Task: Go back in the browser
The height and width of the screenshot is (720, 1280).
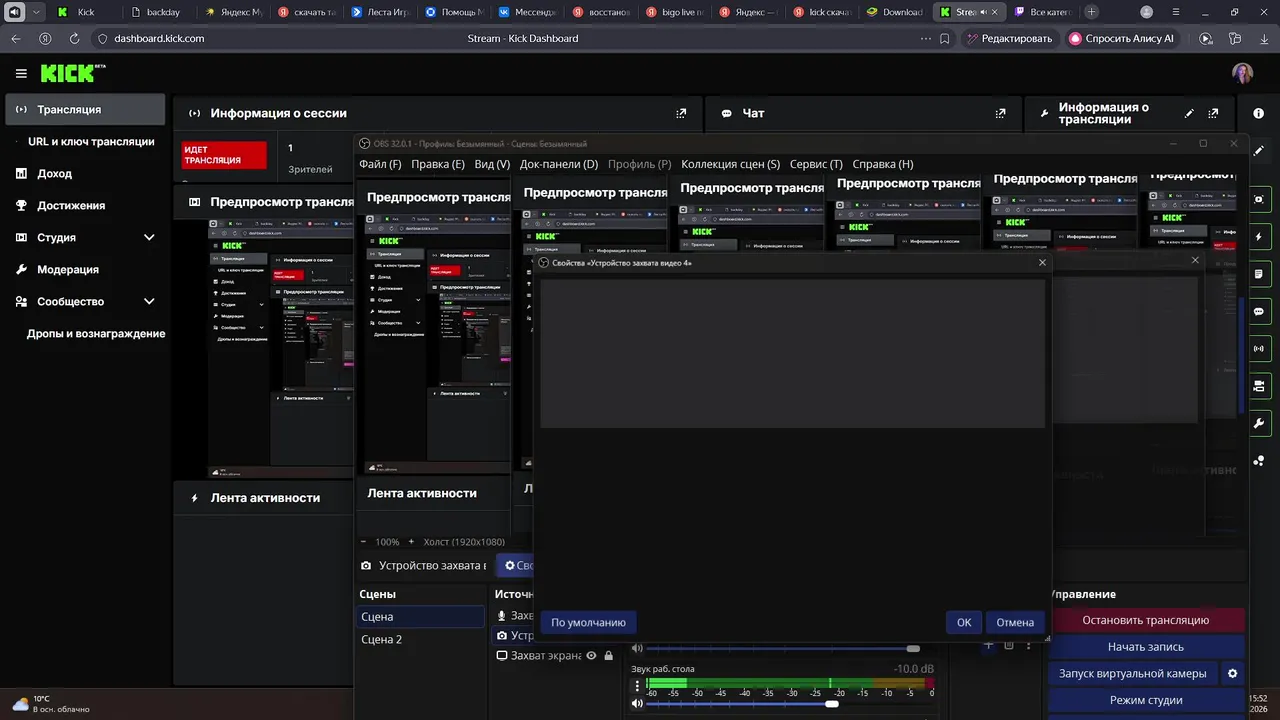Action: [15, 38]
